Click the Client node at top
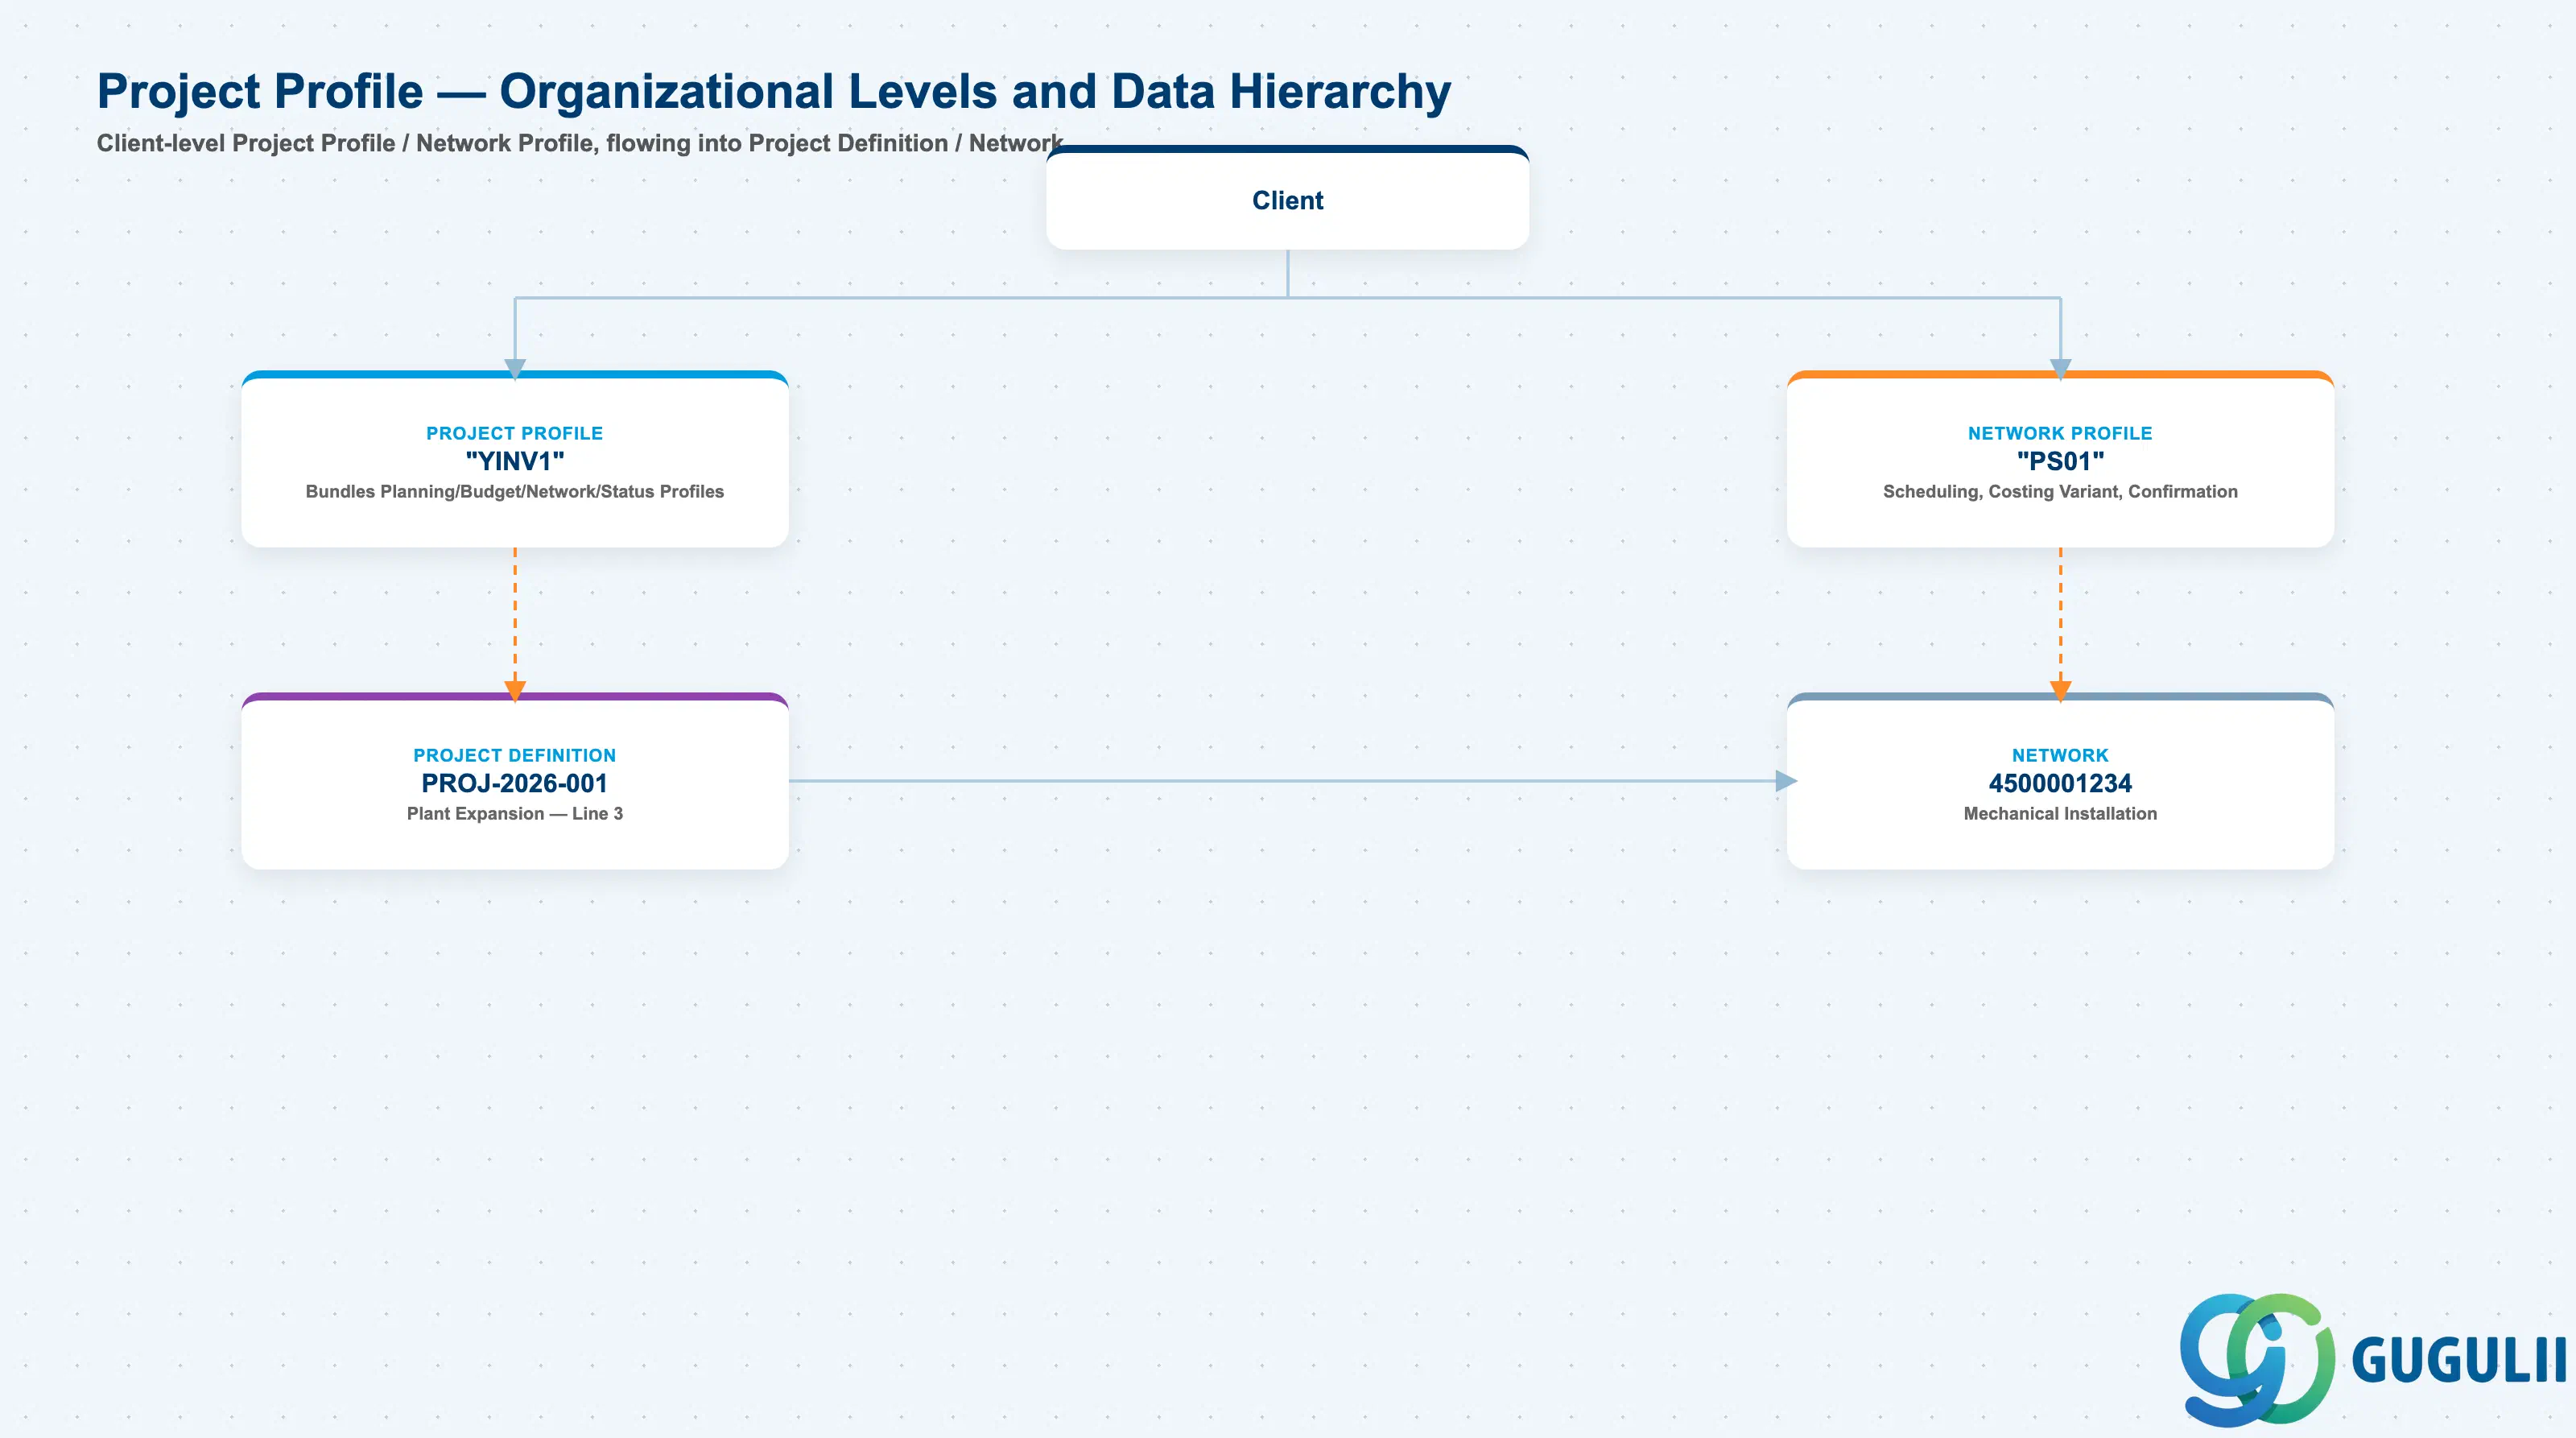 tap(1287, 198)
